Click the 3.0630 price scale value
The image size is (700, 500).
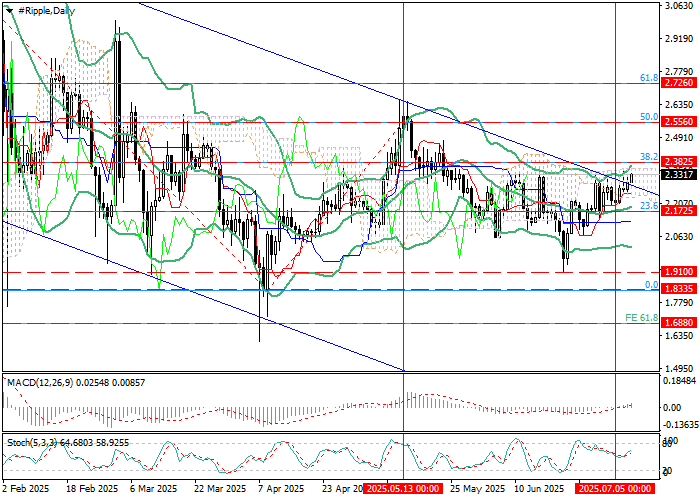point(679,6)
